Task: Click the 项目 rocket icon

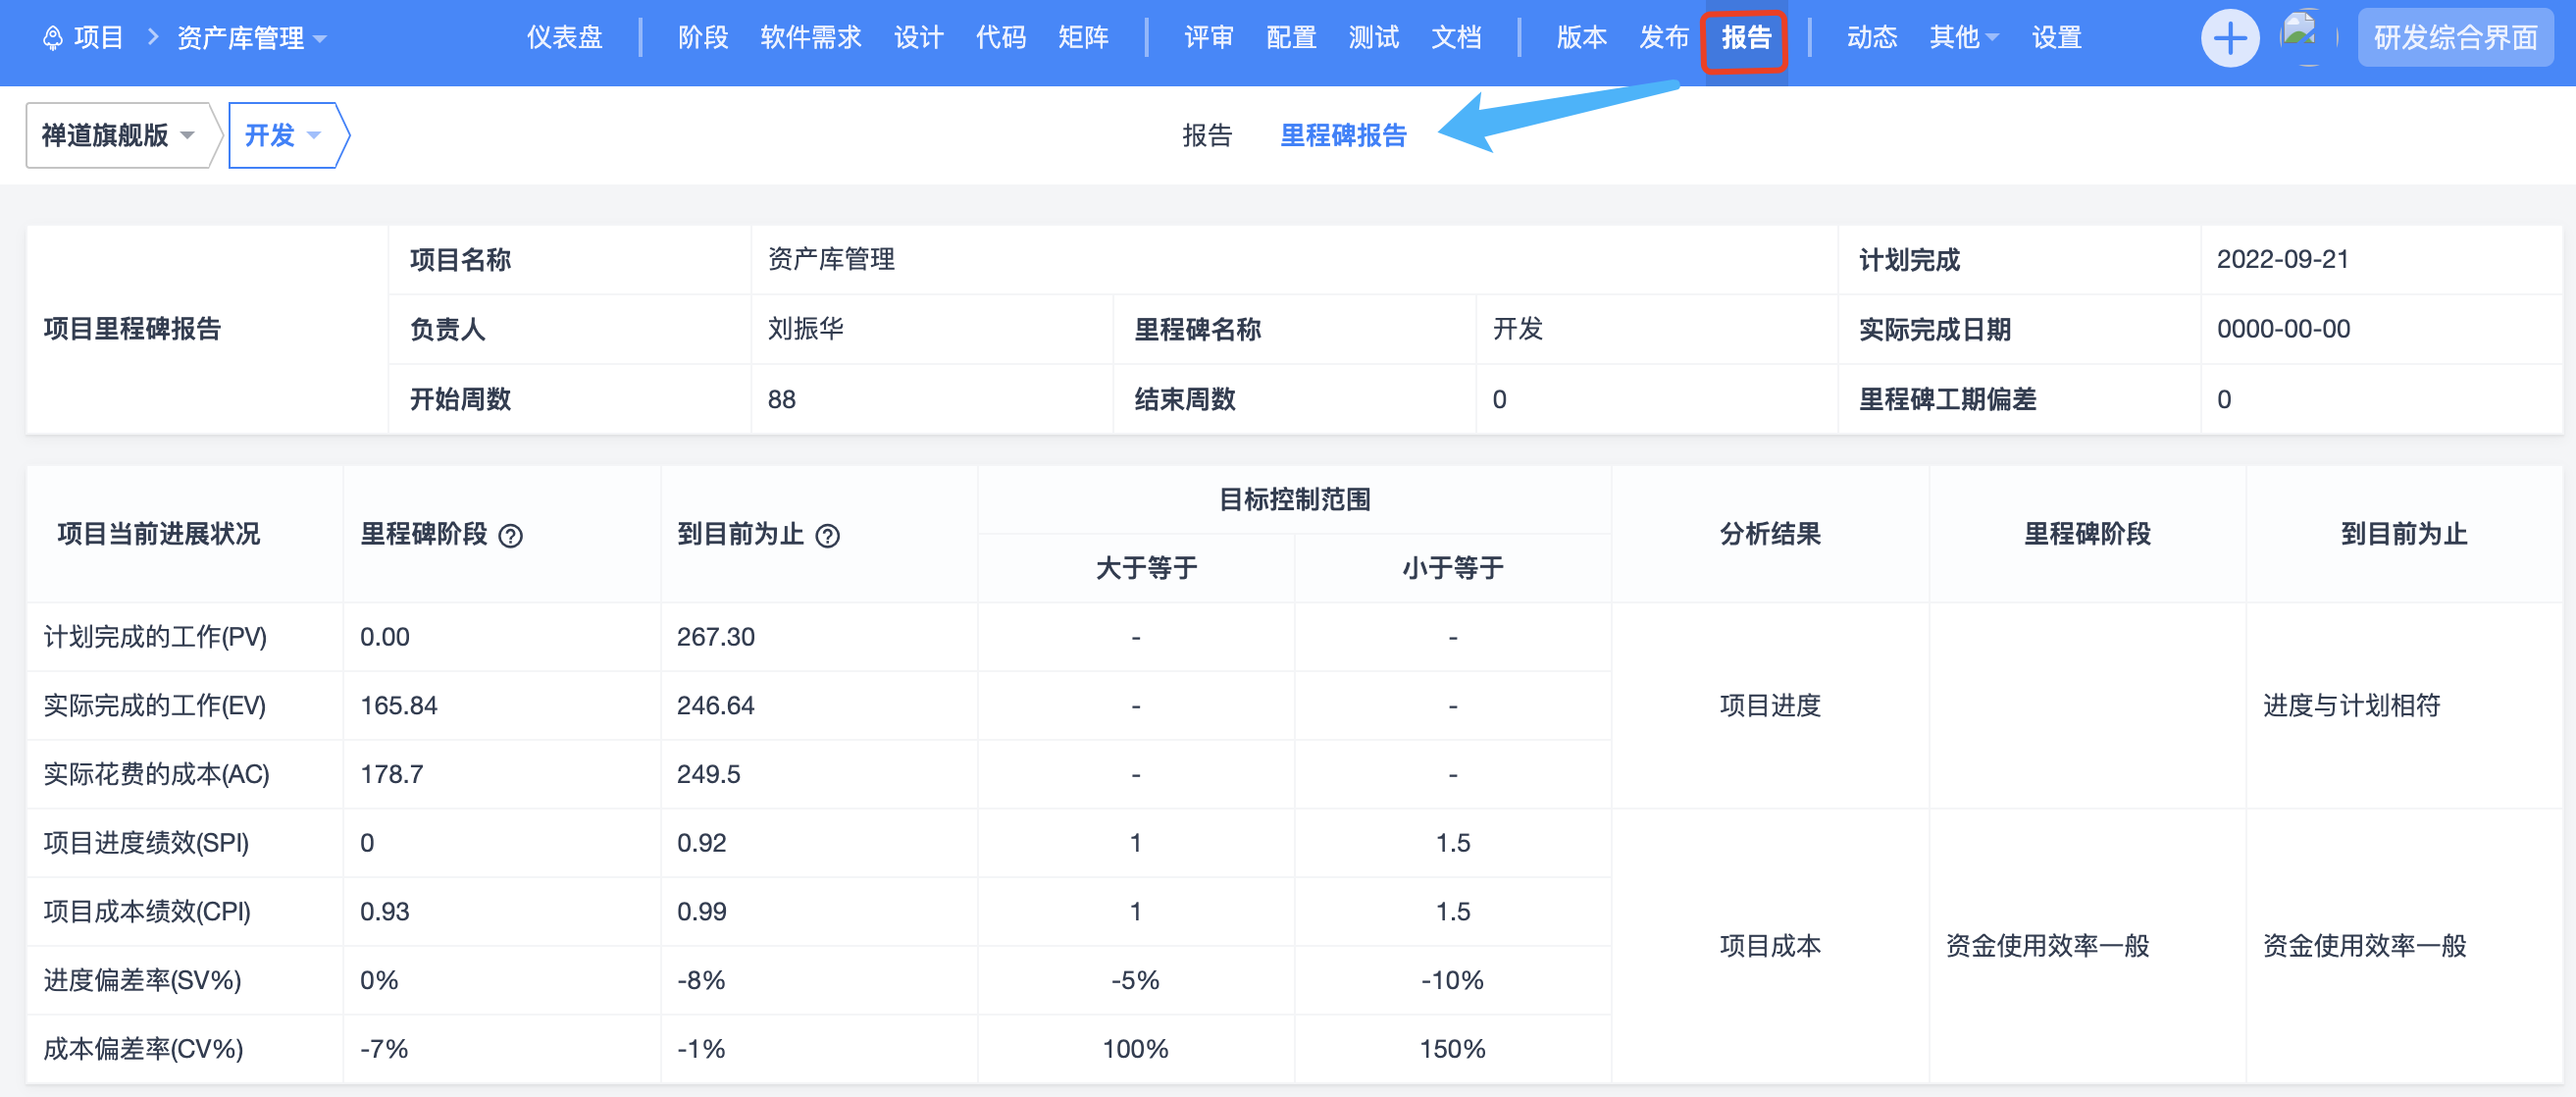Action: (53, 38)
